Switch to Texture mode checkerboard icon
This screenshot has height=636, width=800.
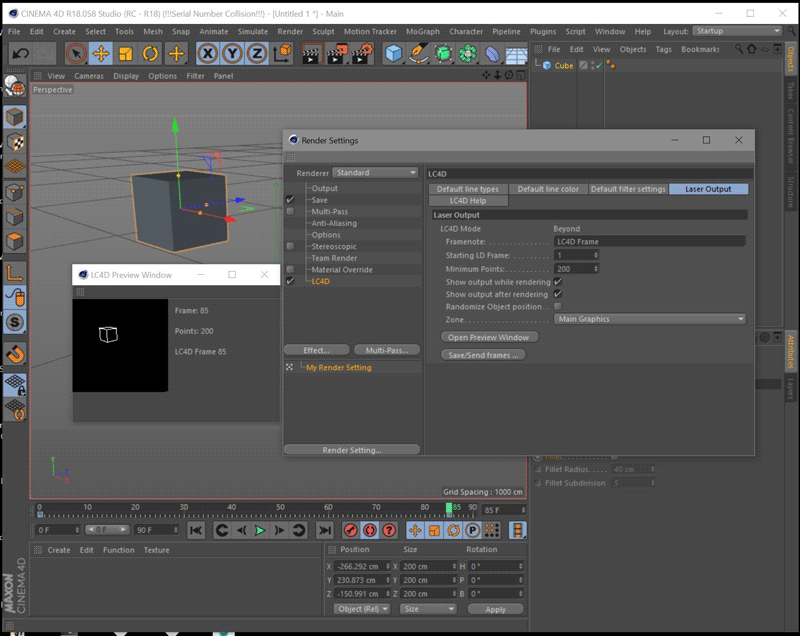point(15,142)
